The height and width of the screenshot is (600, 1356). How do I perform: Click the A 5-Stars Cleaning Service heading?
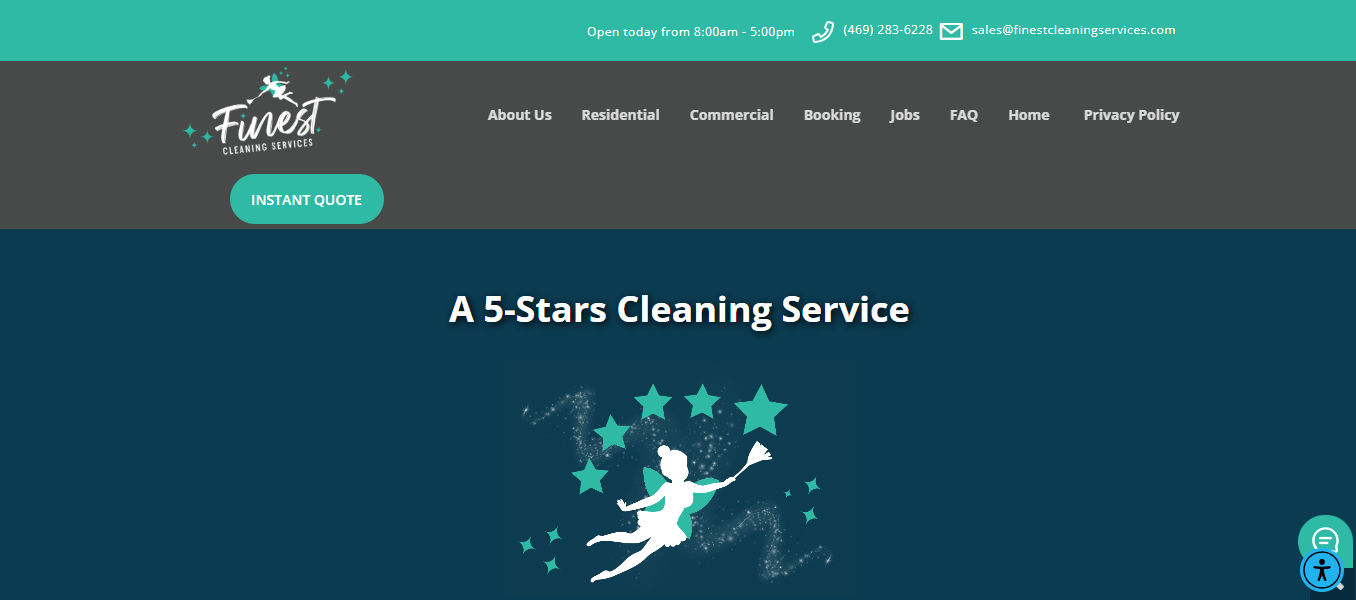pos(679,309)
